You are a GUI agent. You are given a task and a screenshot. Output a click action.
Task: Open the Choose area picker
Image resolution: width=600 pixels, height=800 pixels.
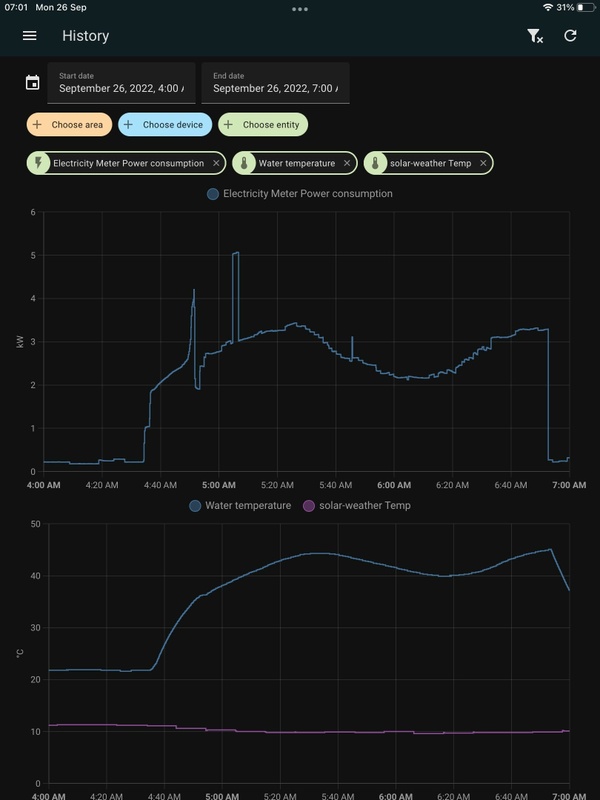pos(69,124)
